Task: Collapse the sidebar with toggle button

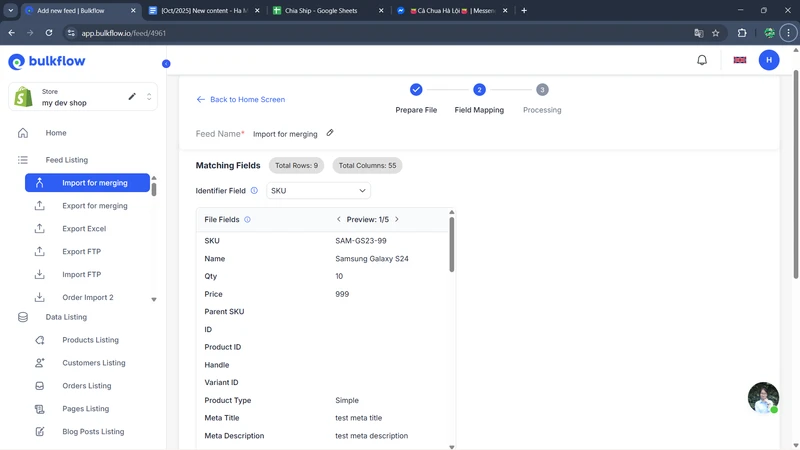Action: (166, 63)
